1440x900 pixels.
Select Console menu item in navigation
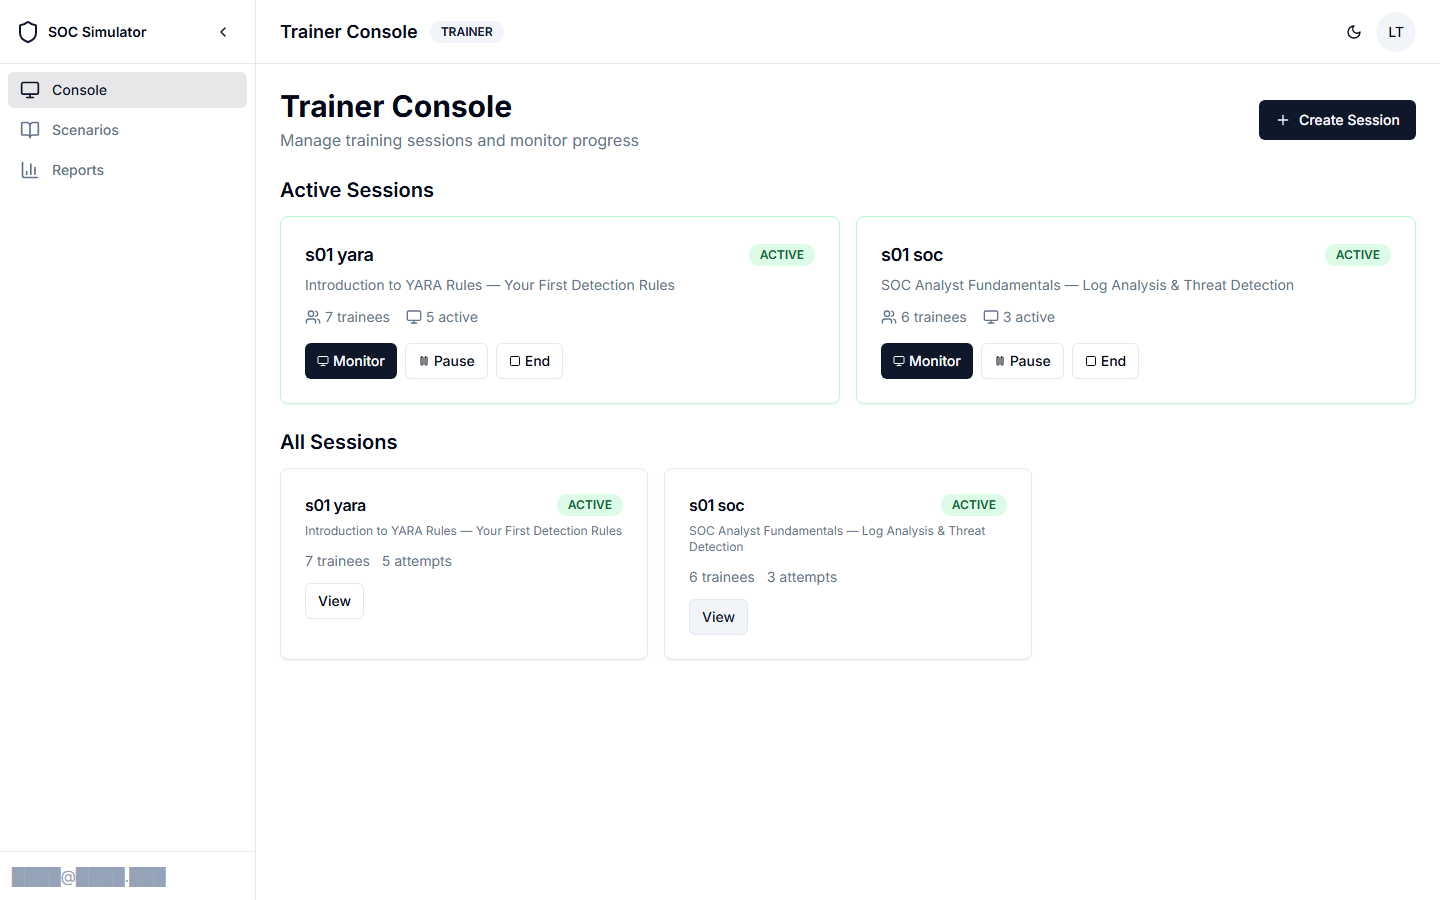pyautogui.click(x=79, y=90)
